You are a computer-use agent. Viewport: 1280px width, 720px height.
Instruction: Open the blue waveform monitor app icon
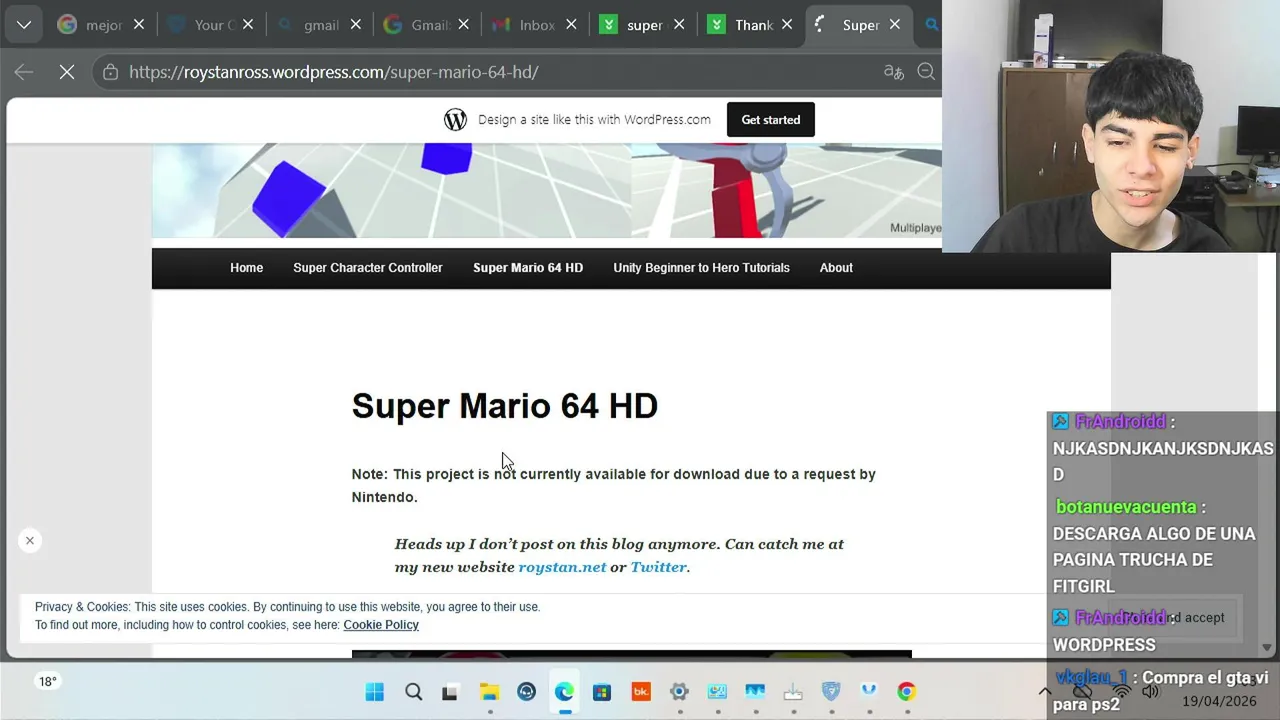[755, 692]
